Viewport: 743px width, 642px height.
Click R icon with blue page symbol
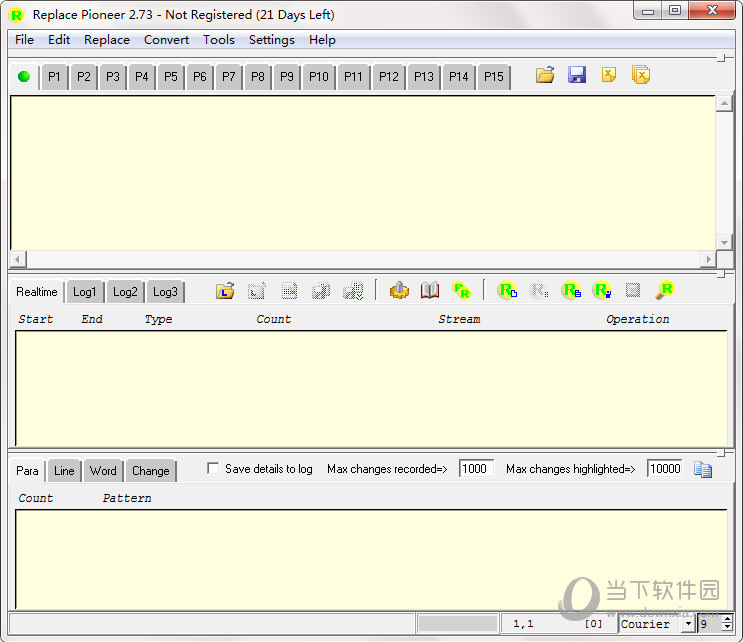507,290
